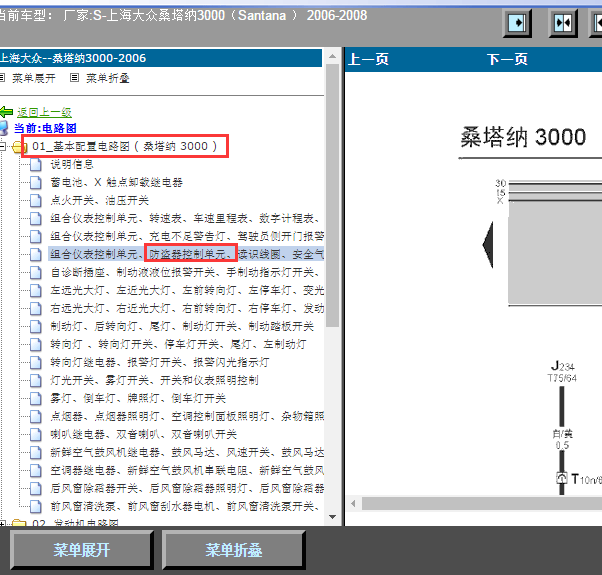Click bottom 菜单展开 button
The height and width of the screenshot is (575, 602).
point(82,550)
